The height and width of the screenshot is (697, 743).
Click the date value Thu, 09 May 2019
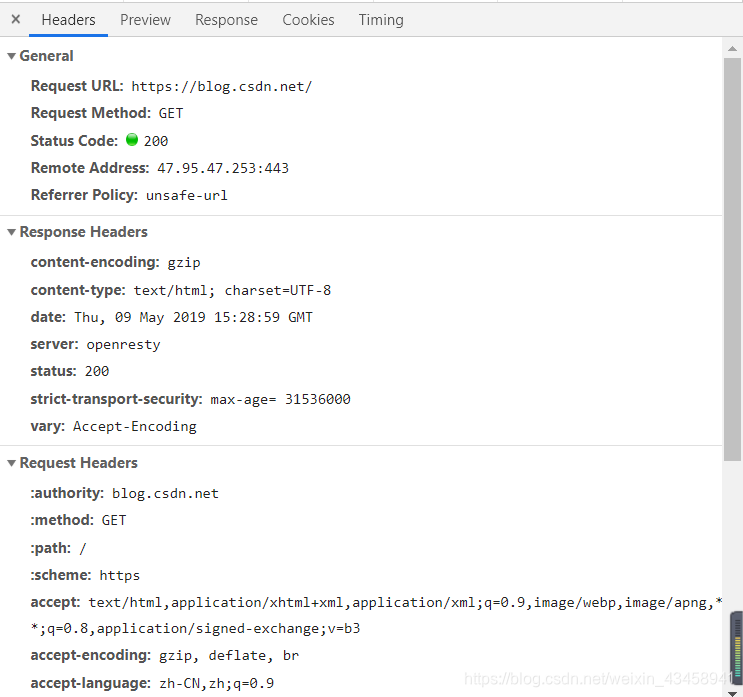click(x=140, y=317)
